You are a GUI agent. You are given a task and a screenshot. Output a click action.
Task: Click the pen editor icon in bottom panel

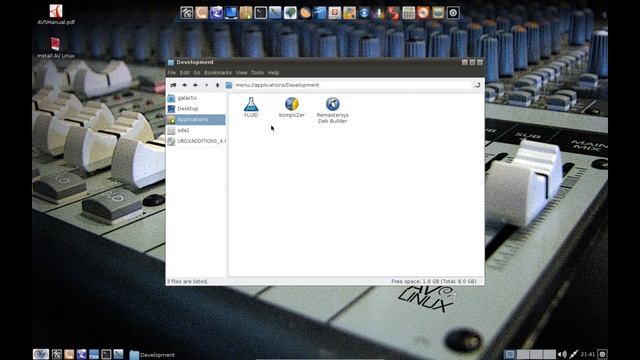point(118,354)
